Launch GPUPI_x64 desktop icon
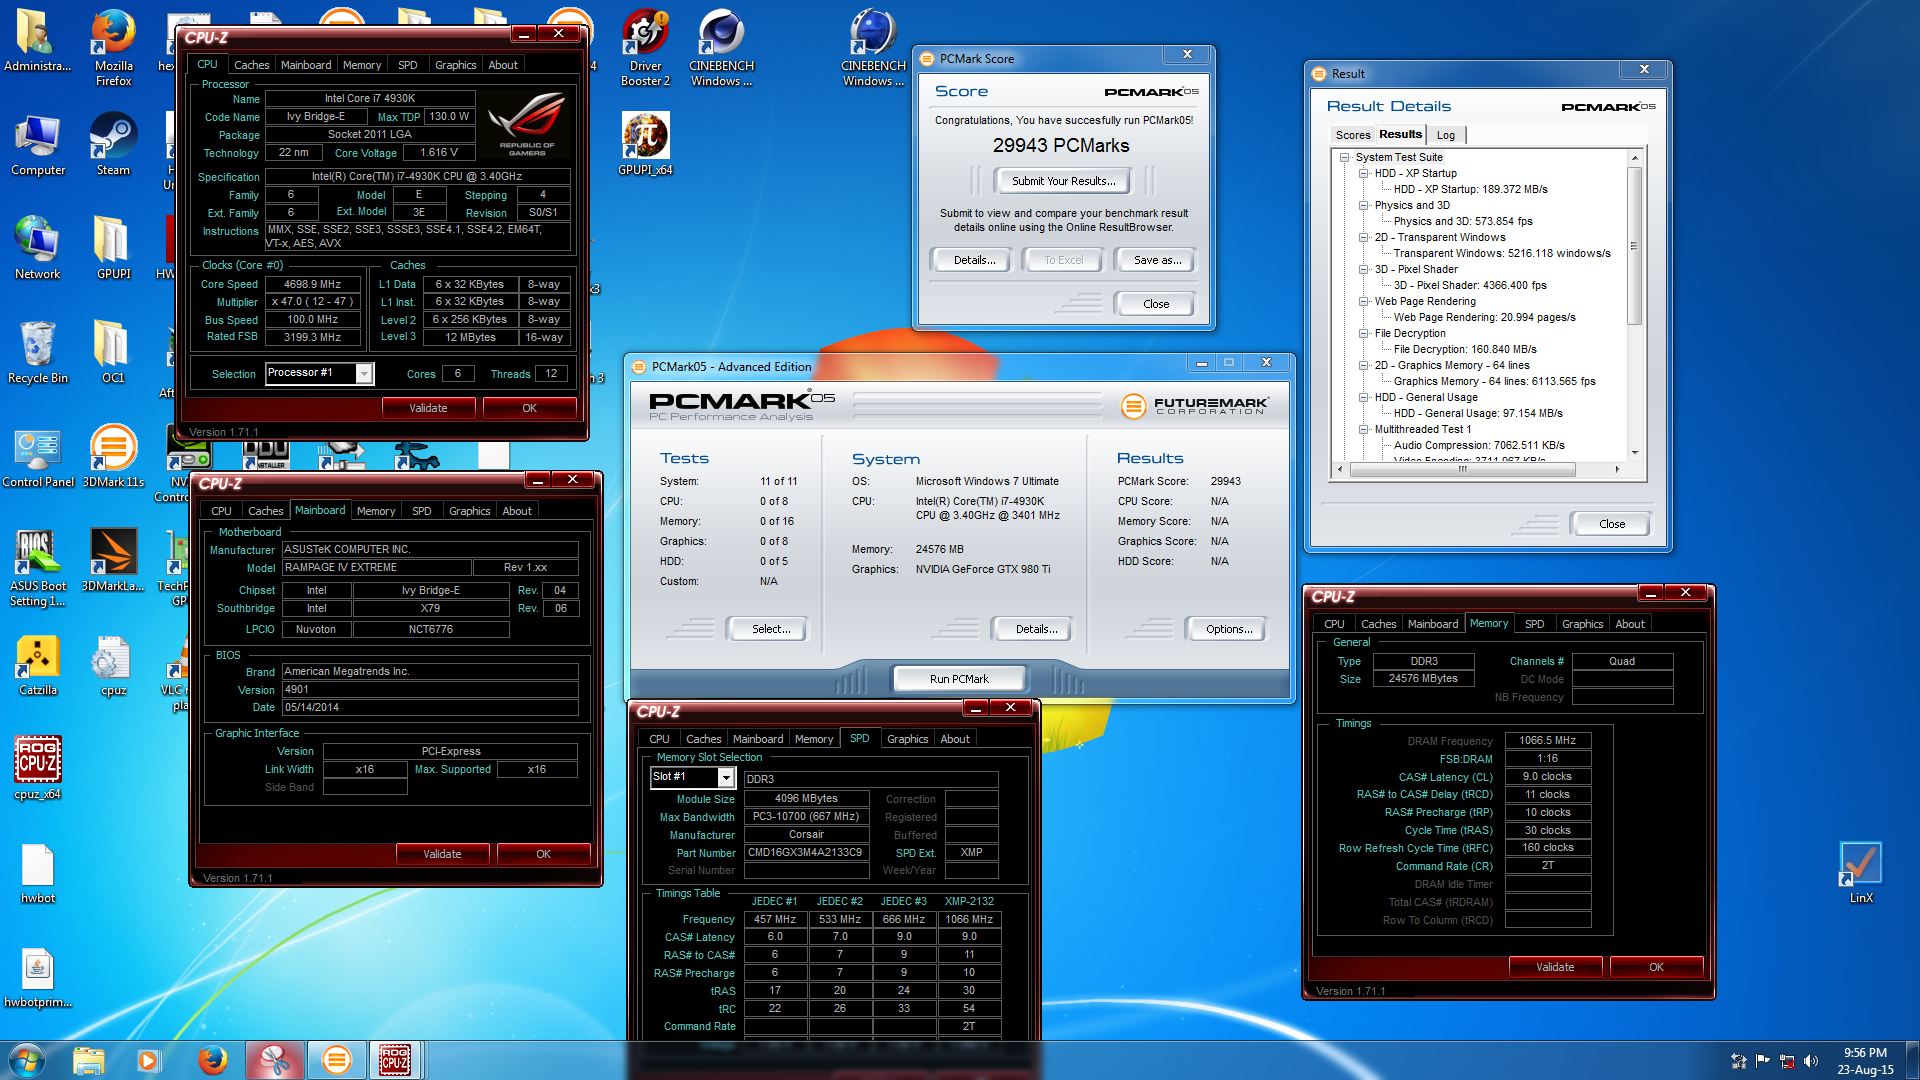The width and height of the screenshot is (1920, 1080). pyautogui.click(x=645, y=143)
